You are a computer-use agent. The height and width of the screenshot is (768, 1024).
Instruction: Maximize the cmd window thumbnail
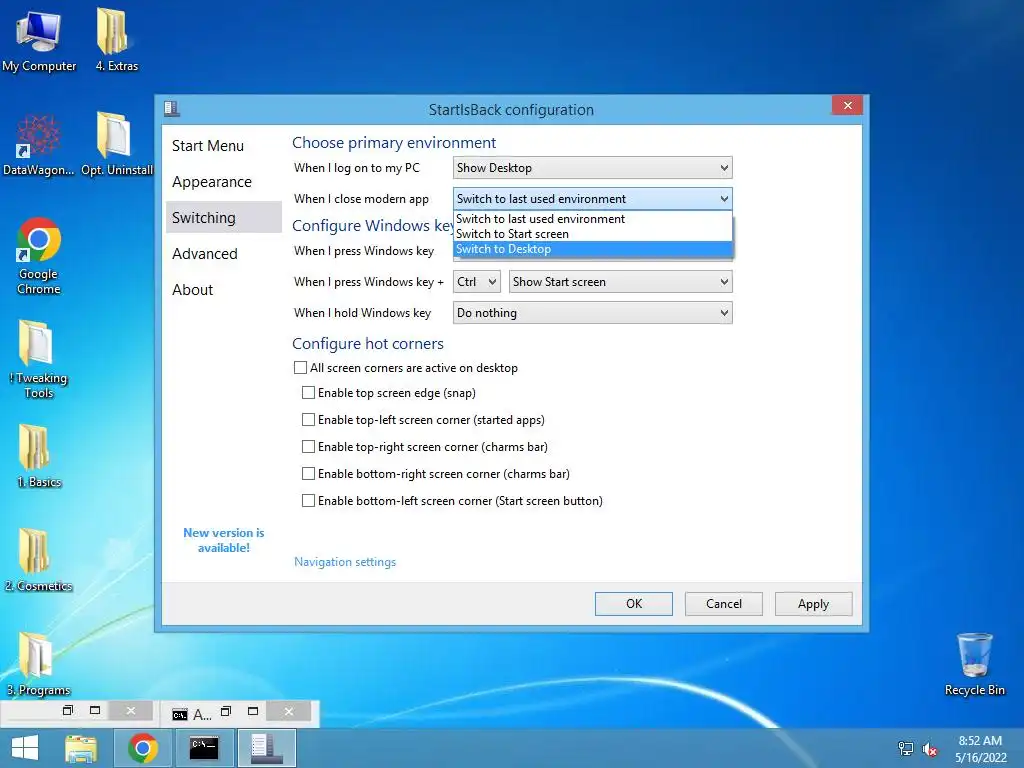pos(253,711)
